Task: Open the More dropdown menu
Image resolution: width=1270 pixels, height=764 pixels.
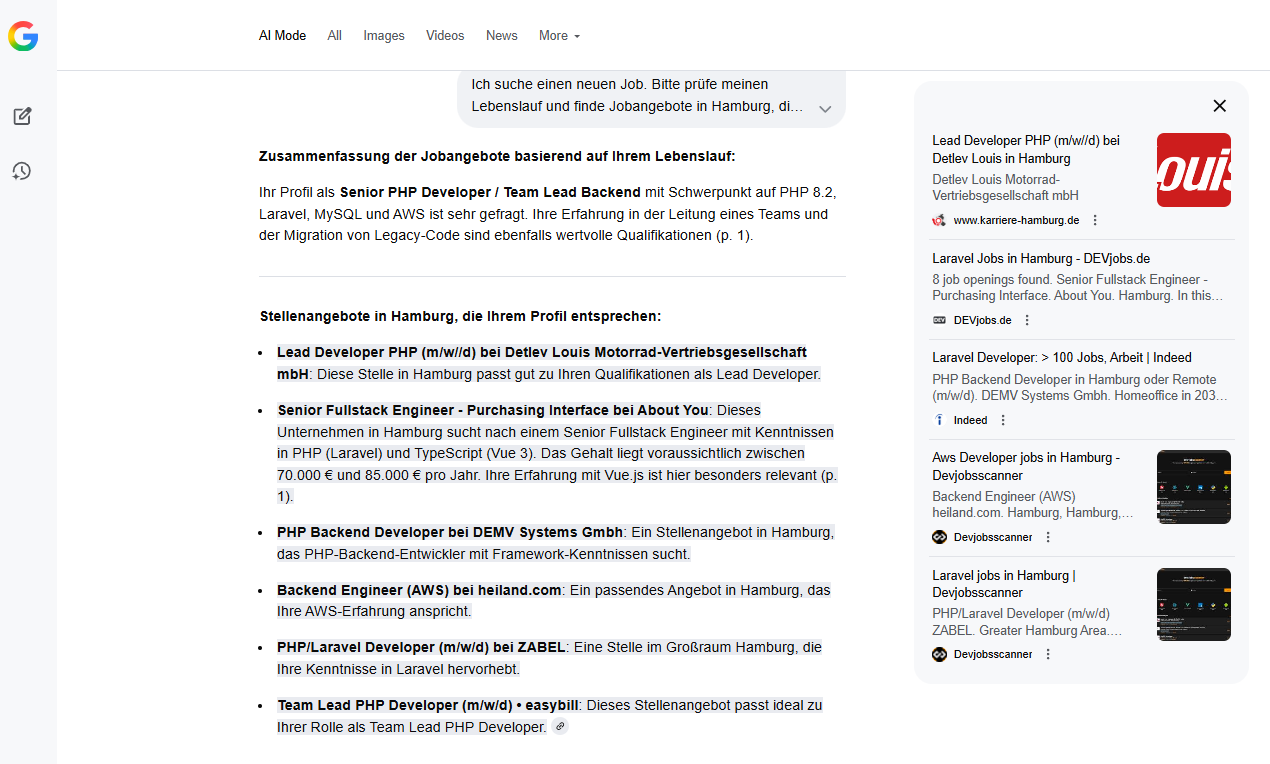Action: [x=559, y=36]
